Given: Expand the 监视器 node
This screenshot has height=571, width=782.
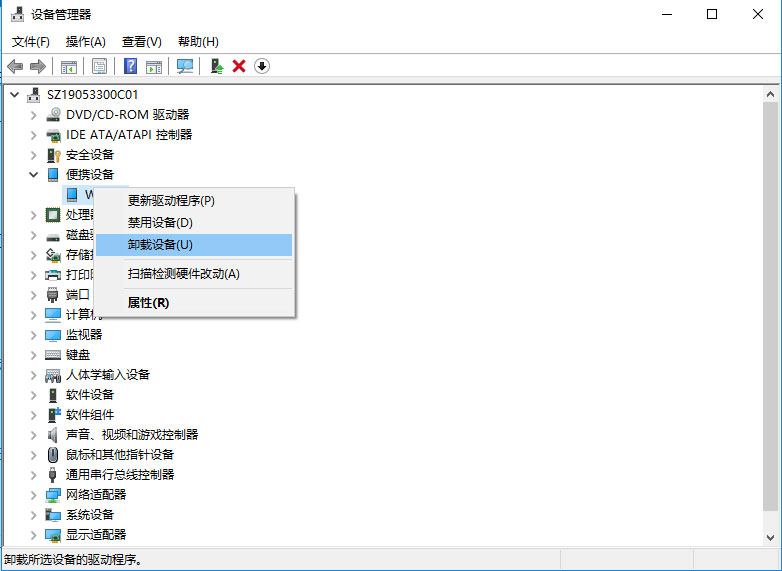Looking at the screenshot, I should [x=33, y=335].
